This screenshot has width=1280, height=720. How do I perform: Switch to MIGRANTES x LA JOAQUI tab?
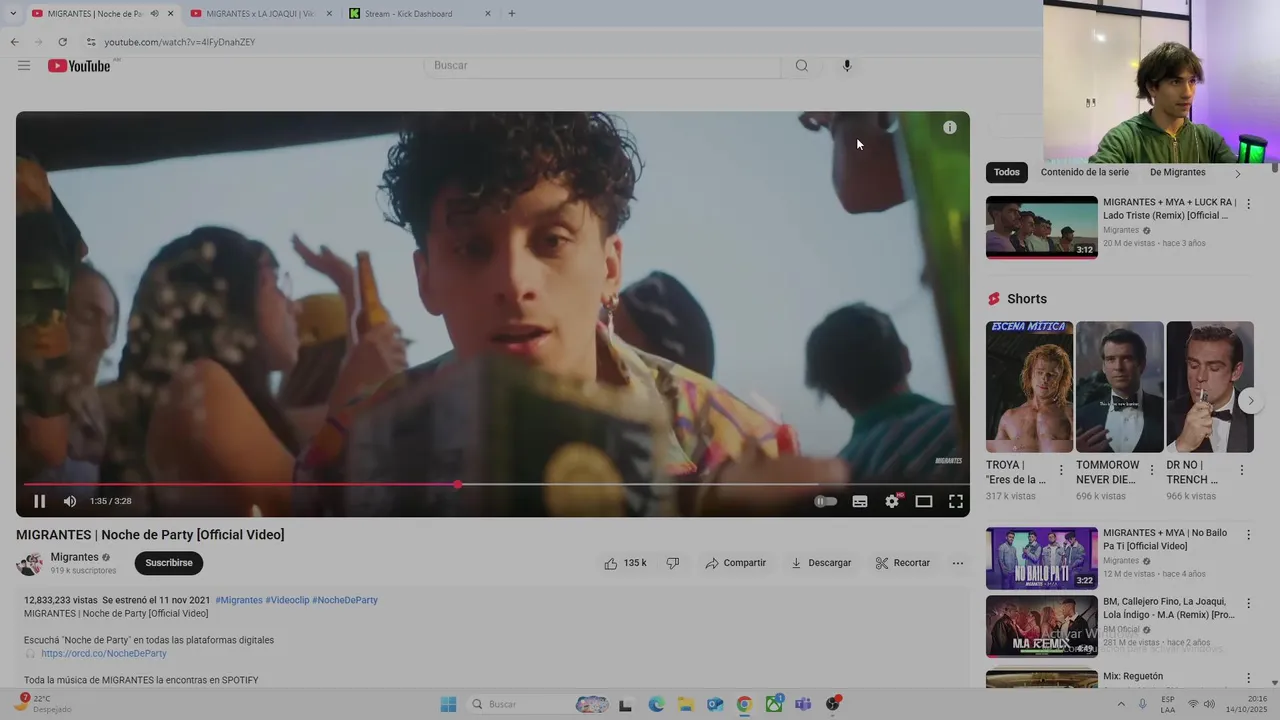click(260, 14)
